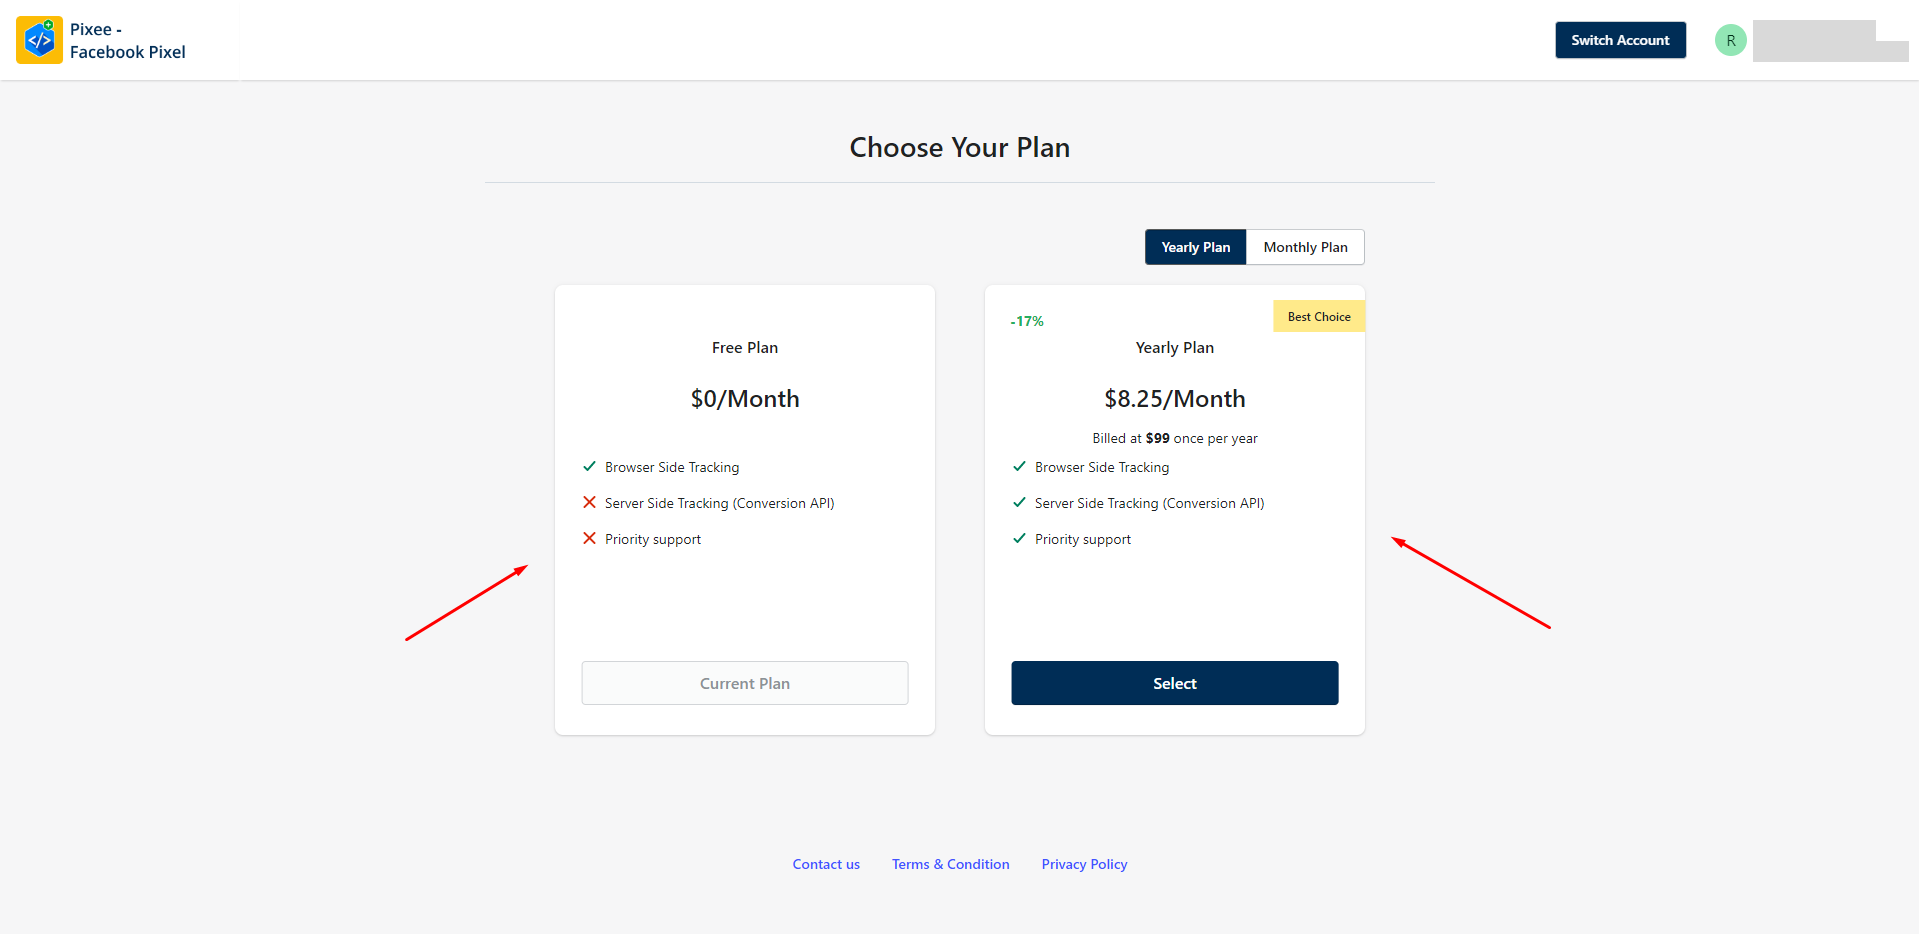The height and width of the screenshot is (934, 1919).
Task: Open the Privacy Policy link
Action: [1084, 864]
